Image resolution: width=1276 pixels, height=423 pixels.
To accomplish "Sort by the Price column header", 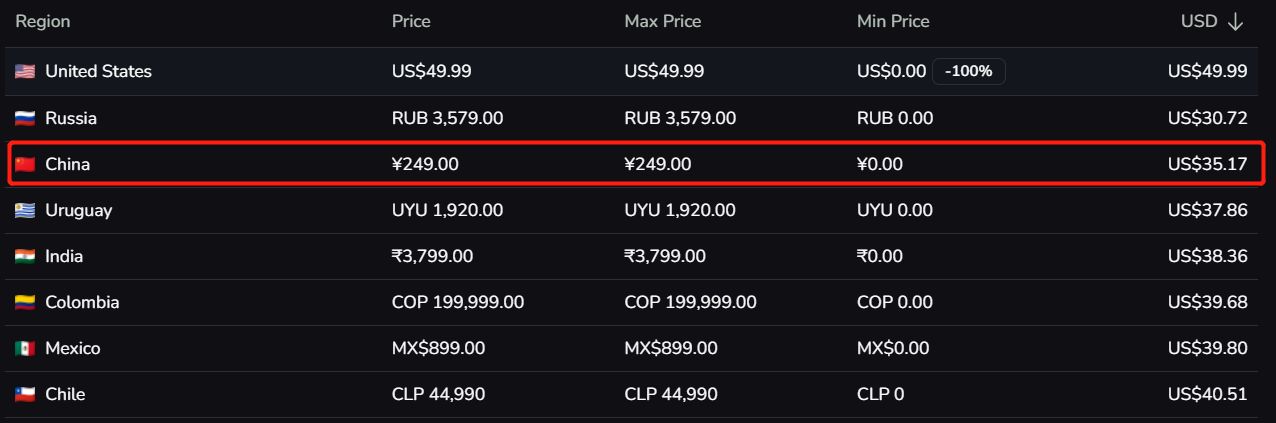I will (x=411, y=21).
